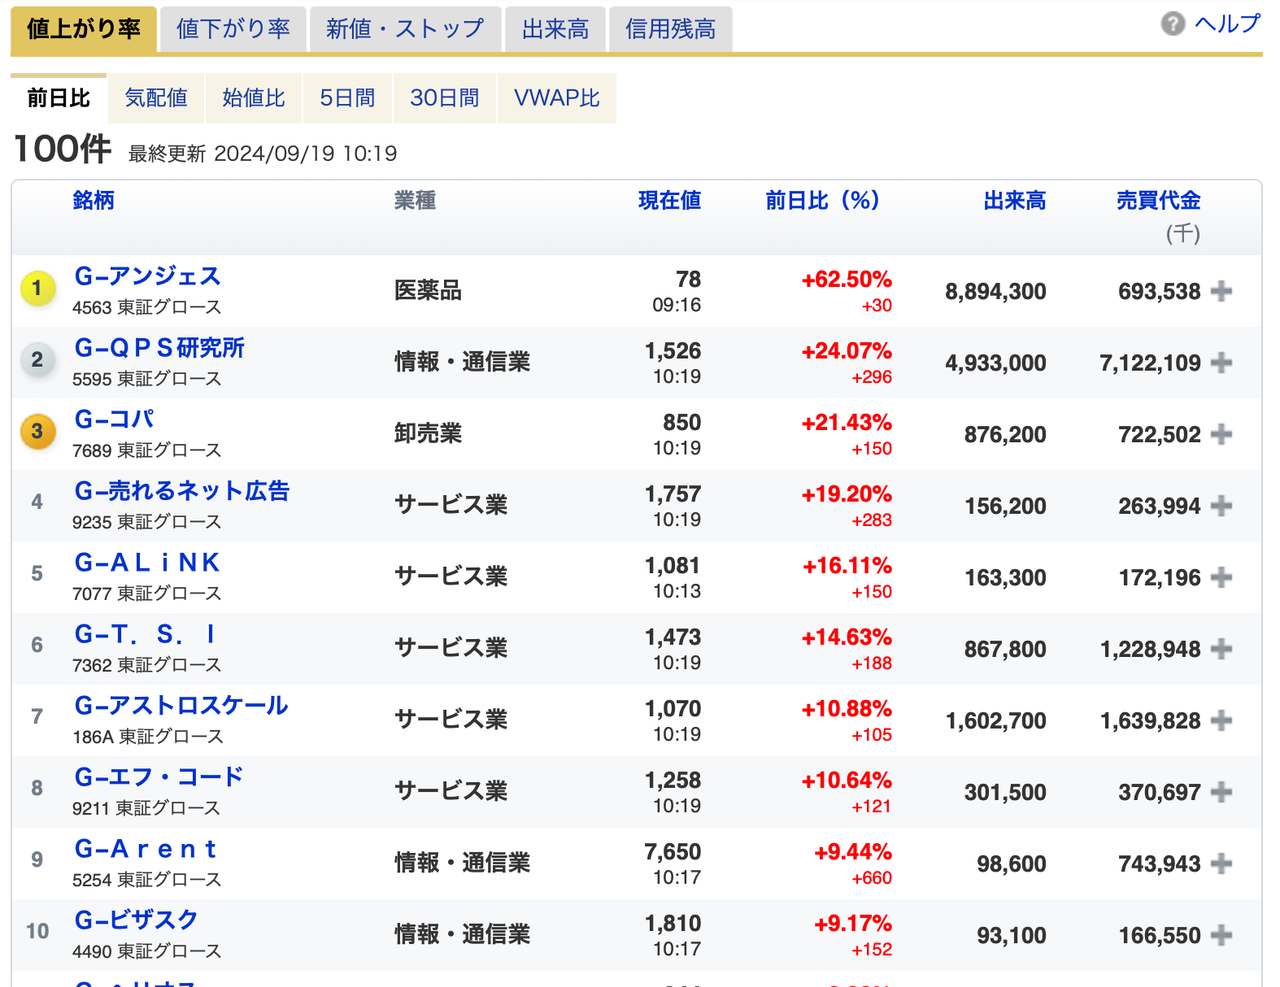Open the 30日間 ranking tab

click(444, 97)
